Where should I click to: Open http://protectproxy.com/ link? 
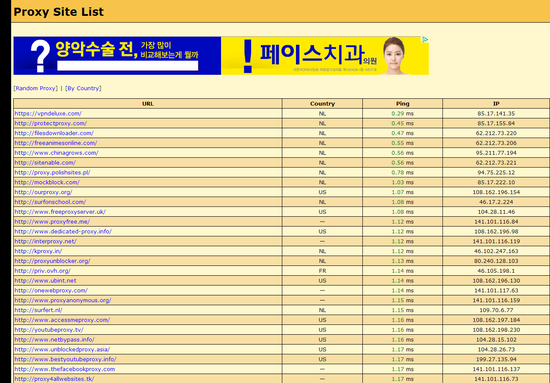click(x=51, y=123)
